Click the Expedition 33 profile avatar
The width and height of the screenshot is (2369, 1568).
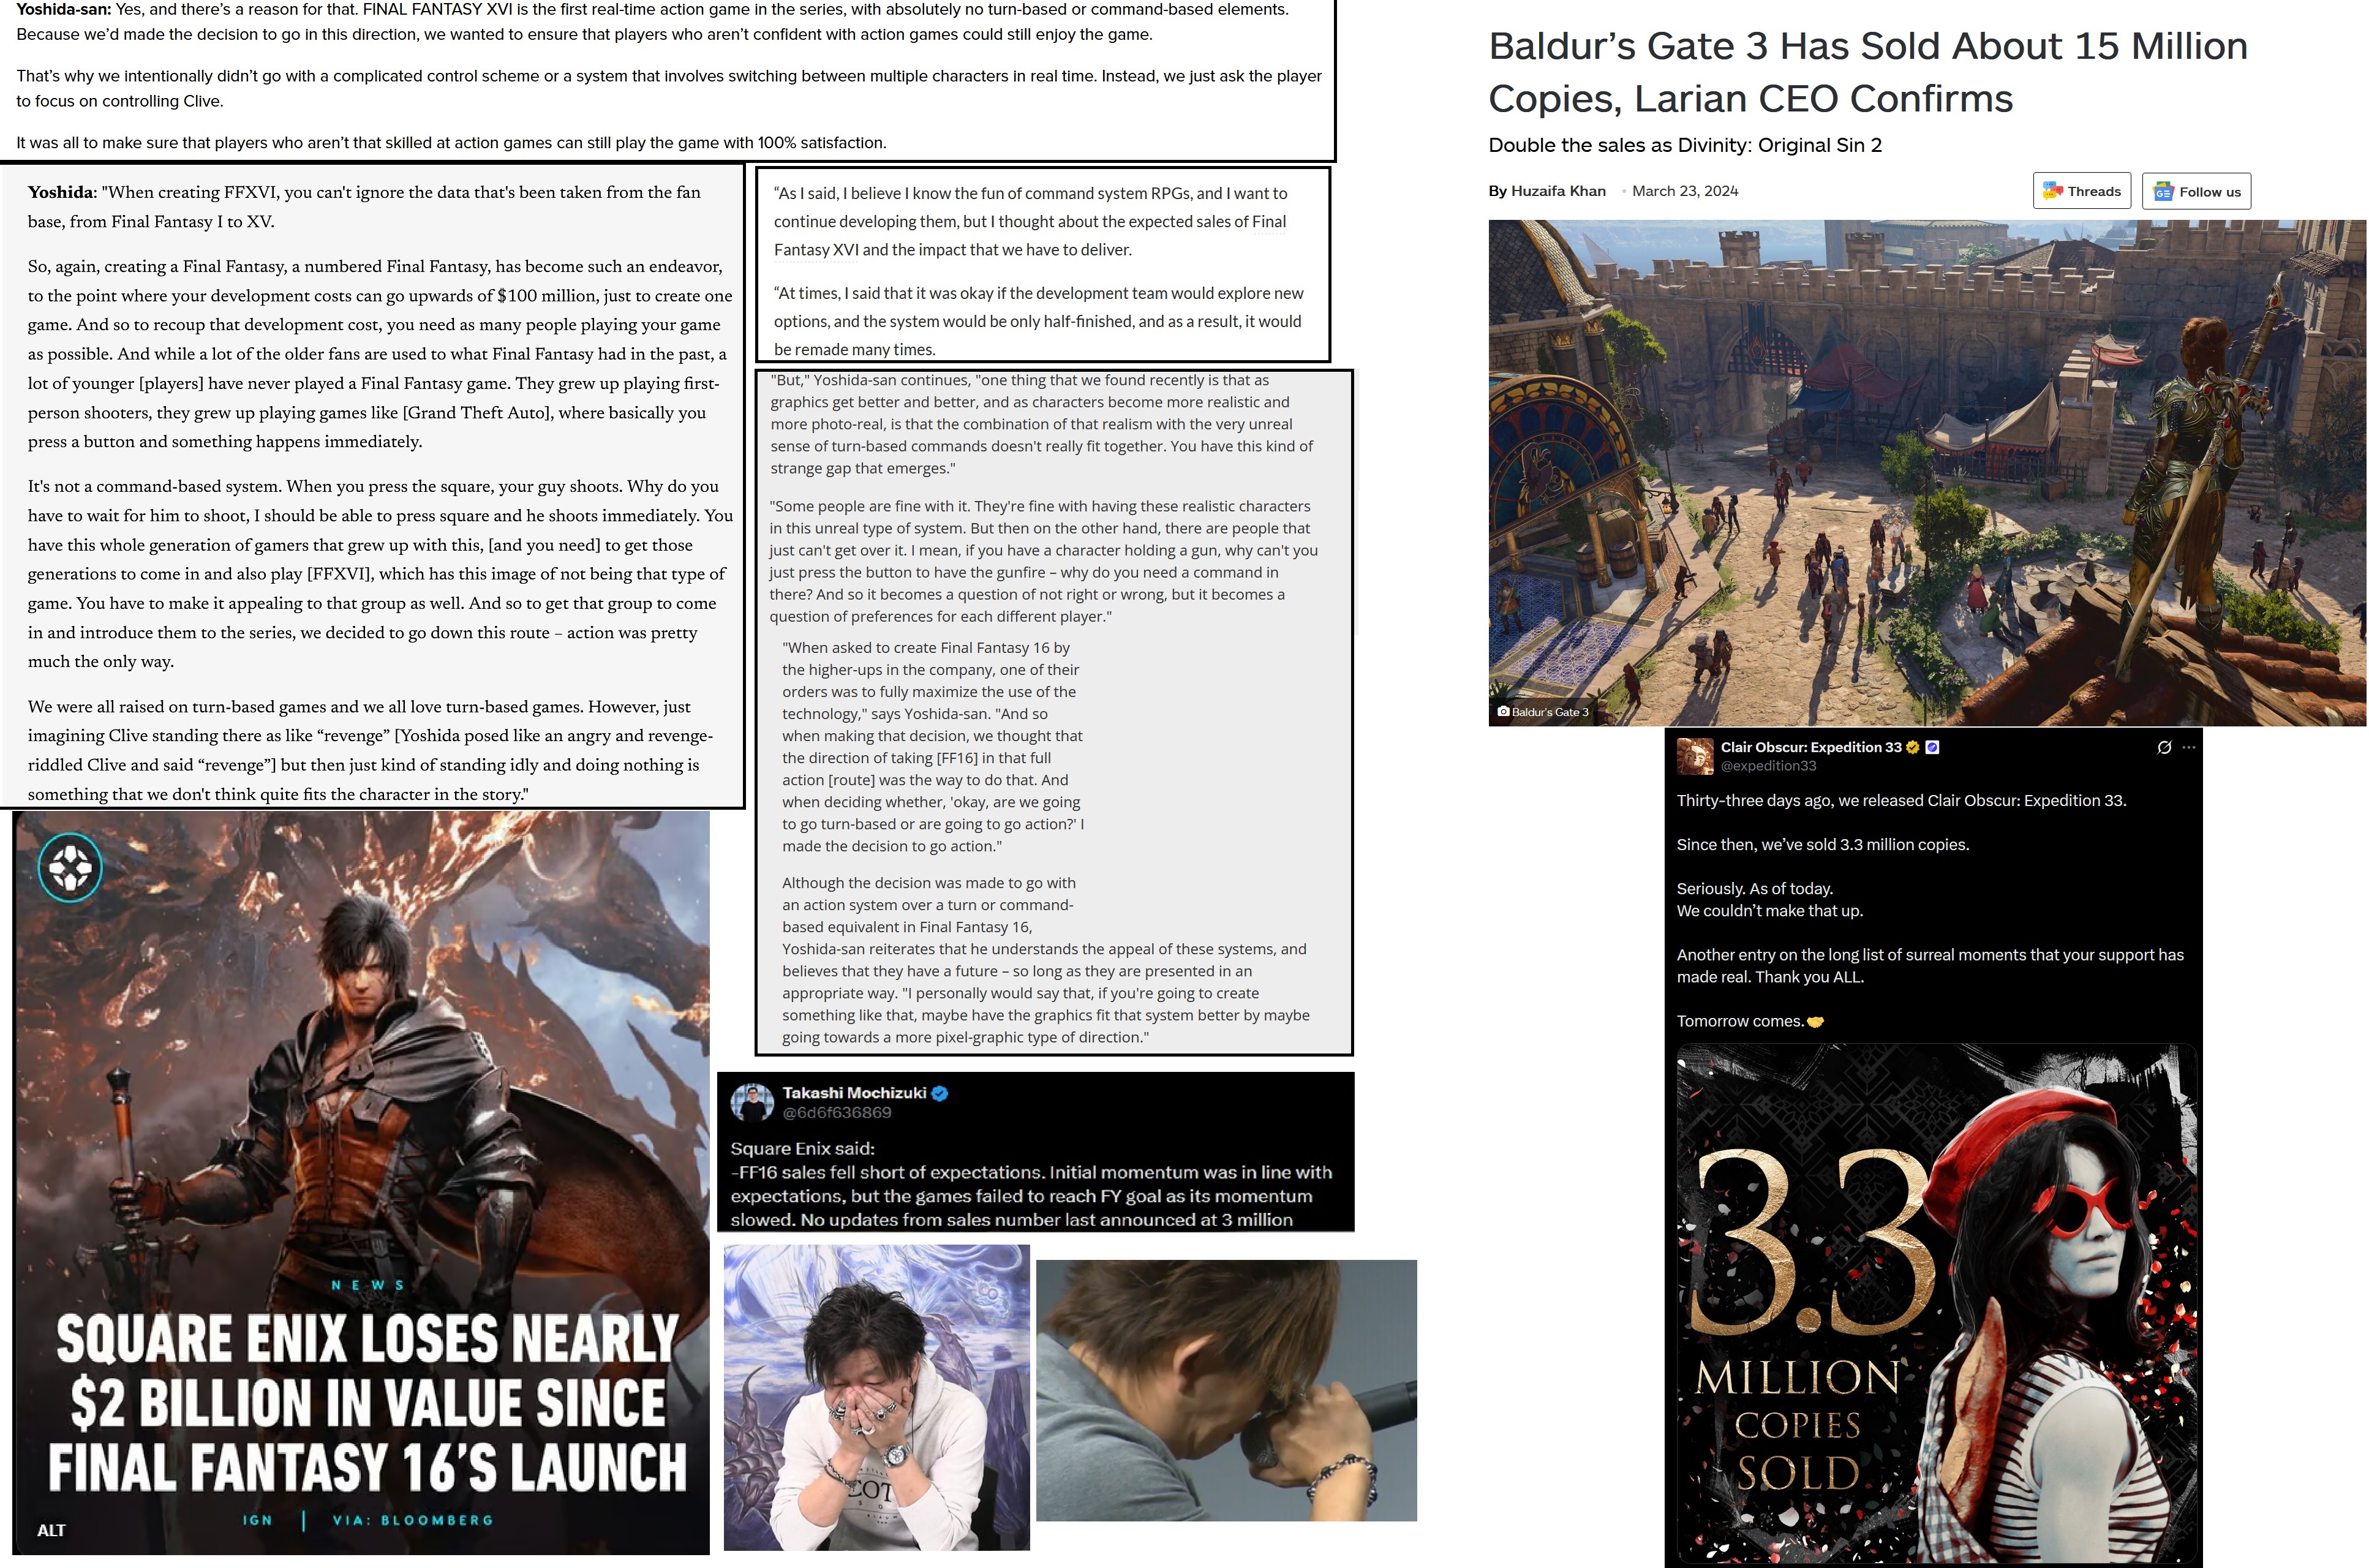(x=1695, y=756)
